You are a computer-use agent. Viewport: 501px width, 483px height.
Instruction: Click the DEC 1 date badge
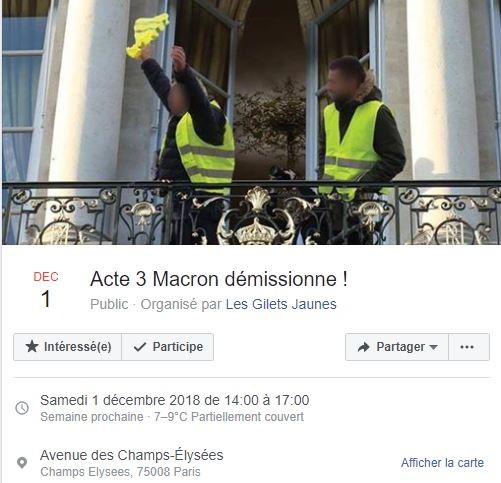[x=46, y=290]
